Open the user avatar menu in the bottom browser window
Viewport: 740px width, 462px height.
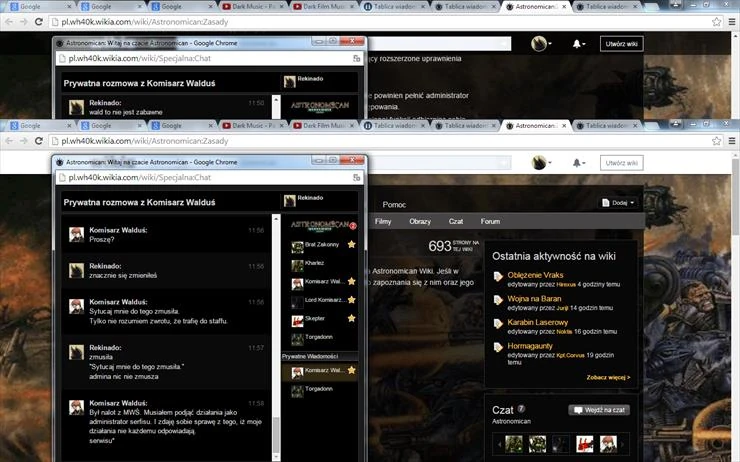(x=541, y=163)
